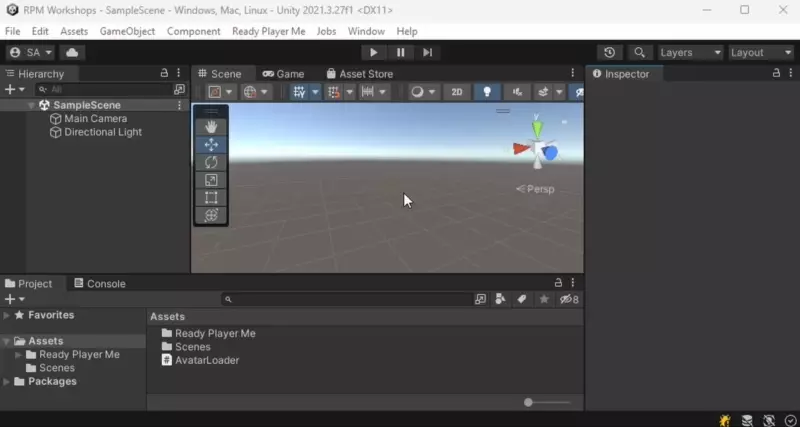Toggle 2D view mode in Scene
This screenshot has width=800, height=427.
click(457, 92)
